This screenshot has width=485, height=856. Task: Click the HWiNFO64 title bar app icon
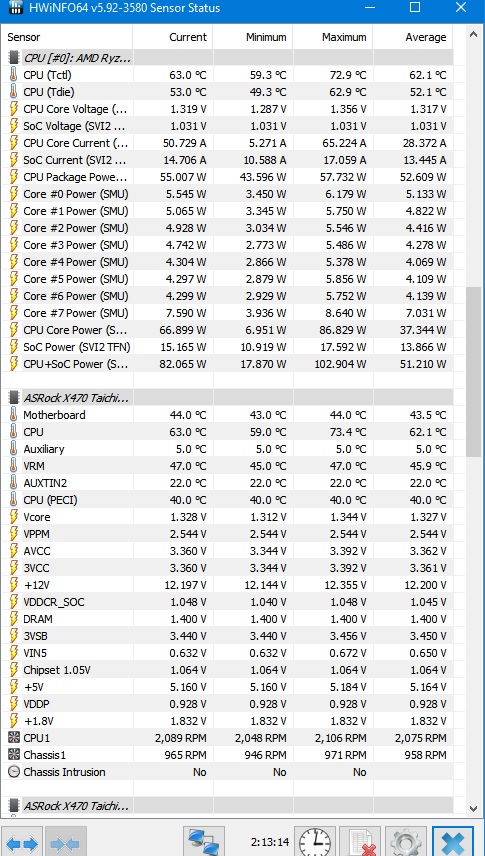(x=15, y=8)
